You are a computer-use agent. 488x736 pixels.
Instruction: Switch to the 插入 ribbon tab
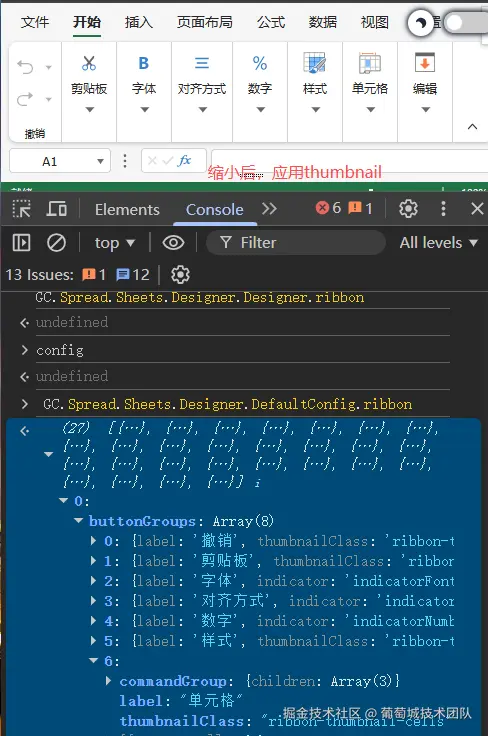139,22
